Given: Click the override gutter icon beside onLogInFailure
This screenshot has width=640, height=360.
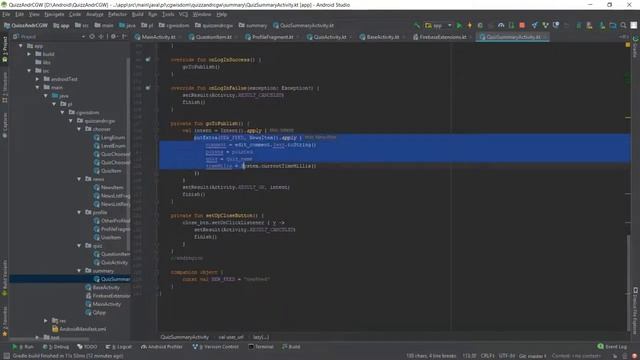Looking at the screenshot, I should (148, 88).
